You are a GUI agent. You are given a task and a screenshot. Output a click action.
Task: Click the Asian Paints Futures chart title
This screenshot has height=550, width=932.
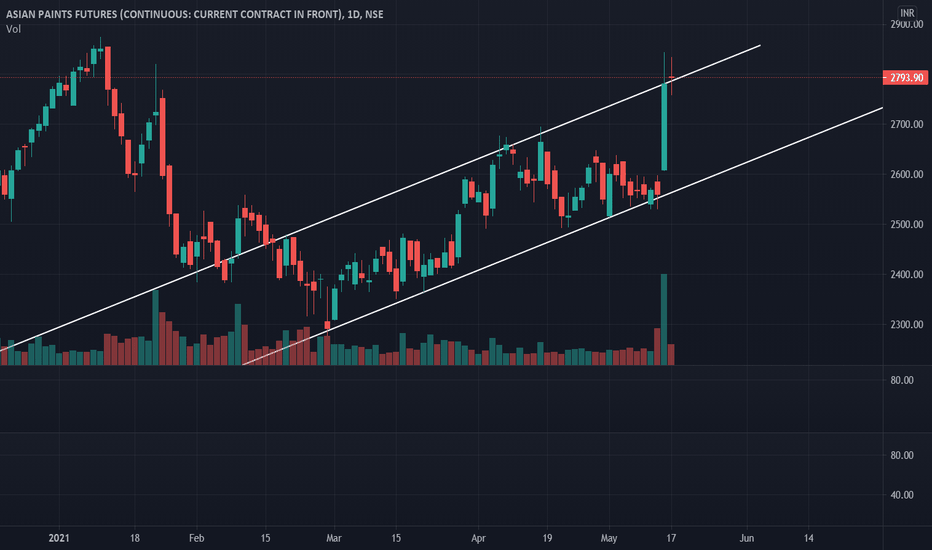click(194, 14)
